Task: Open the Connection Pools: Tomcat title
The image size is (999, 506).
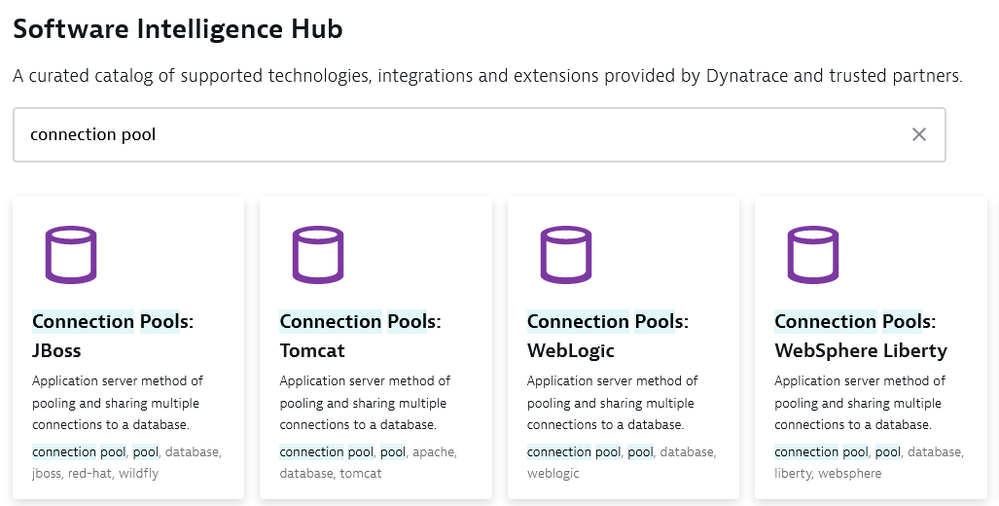Action: [x=360, y=336]
